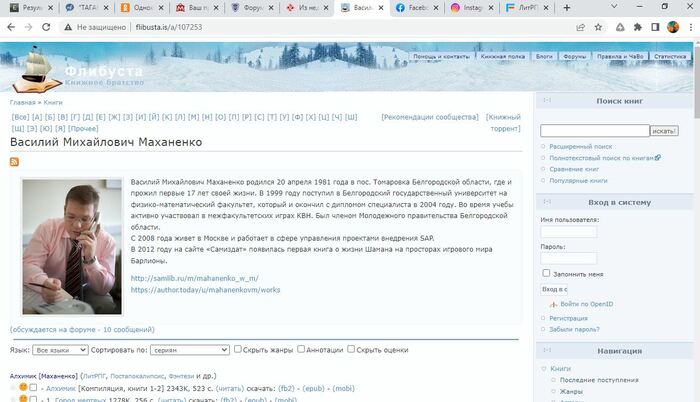Open Статистика menu item
The height and width of the screenshot is (402, 700).
tap(670, 56)
